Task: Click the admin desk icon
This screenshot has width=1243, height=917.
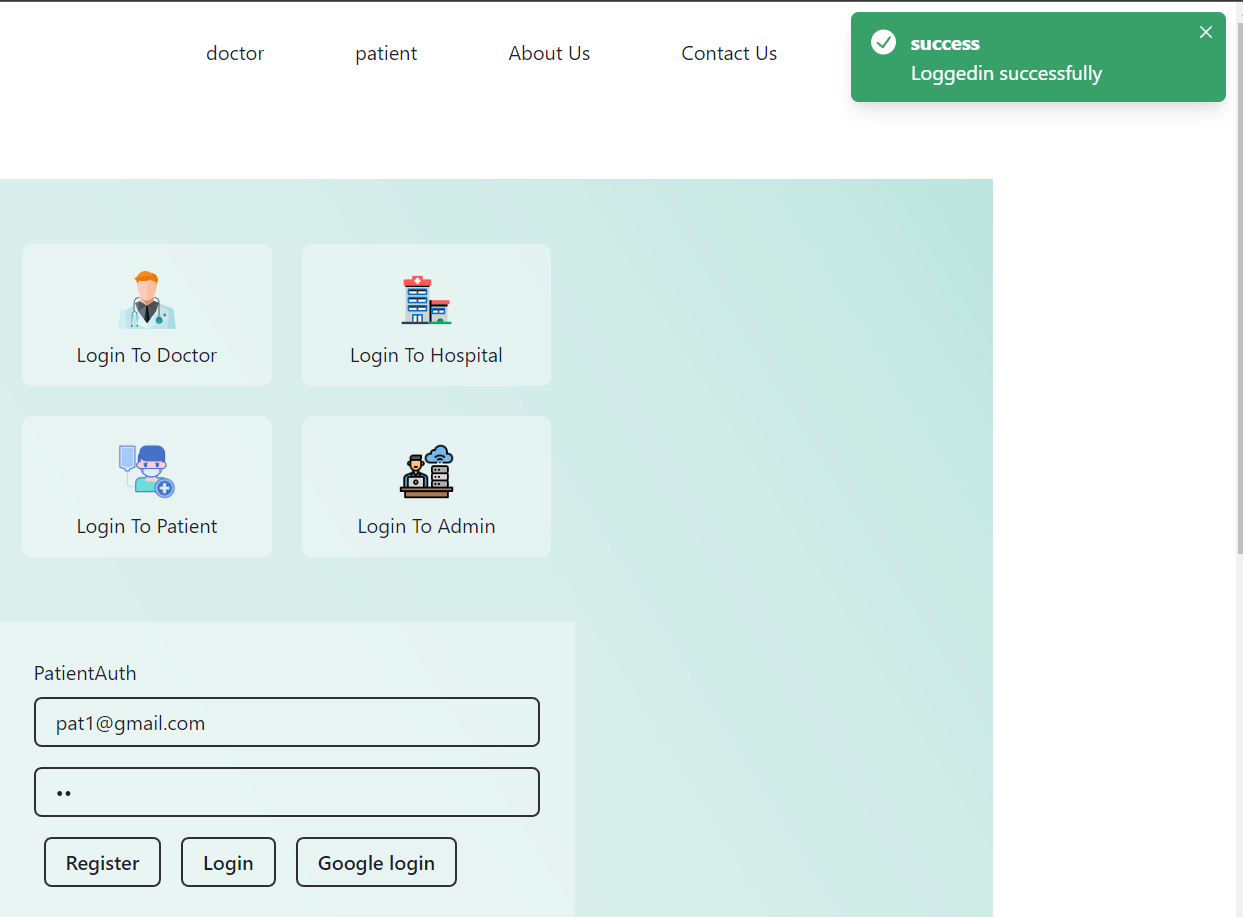Action: click(x=426, y=470)
